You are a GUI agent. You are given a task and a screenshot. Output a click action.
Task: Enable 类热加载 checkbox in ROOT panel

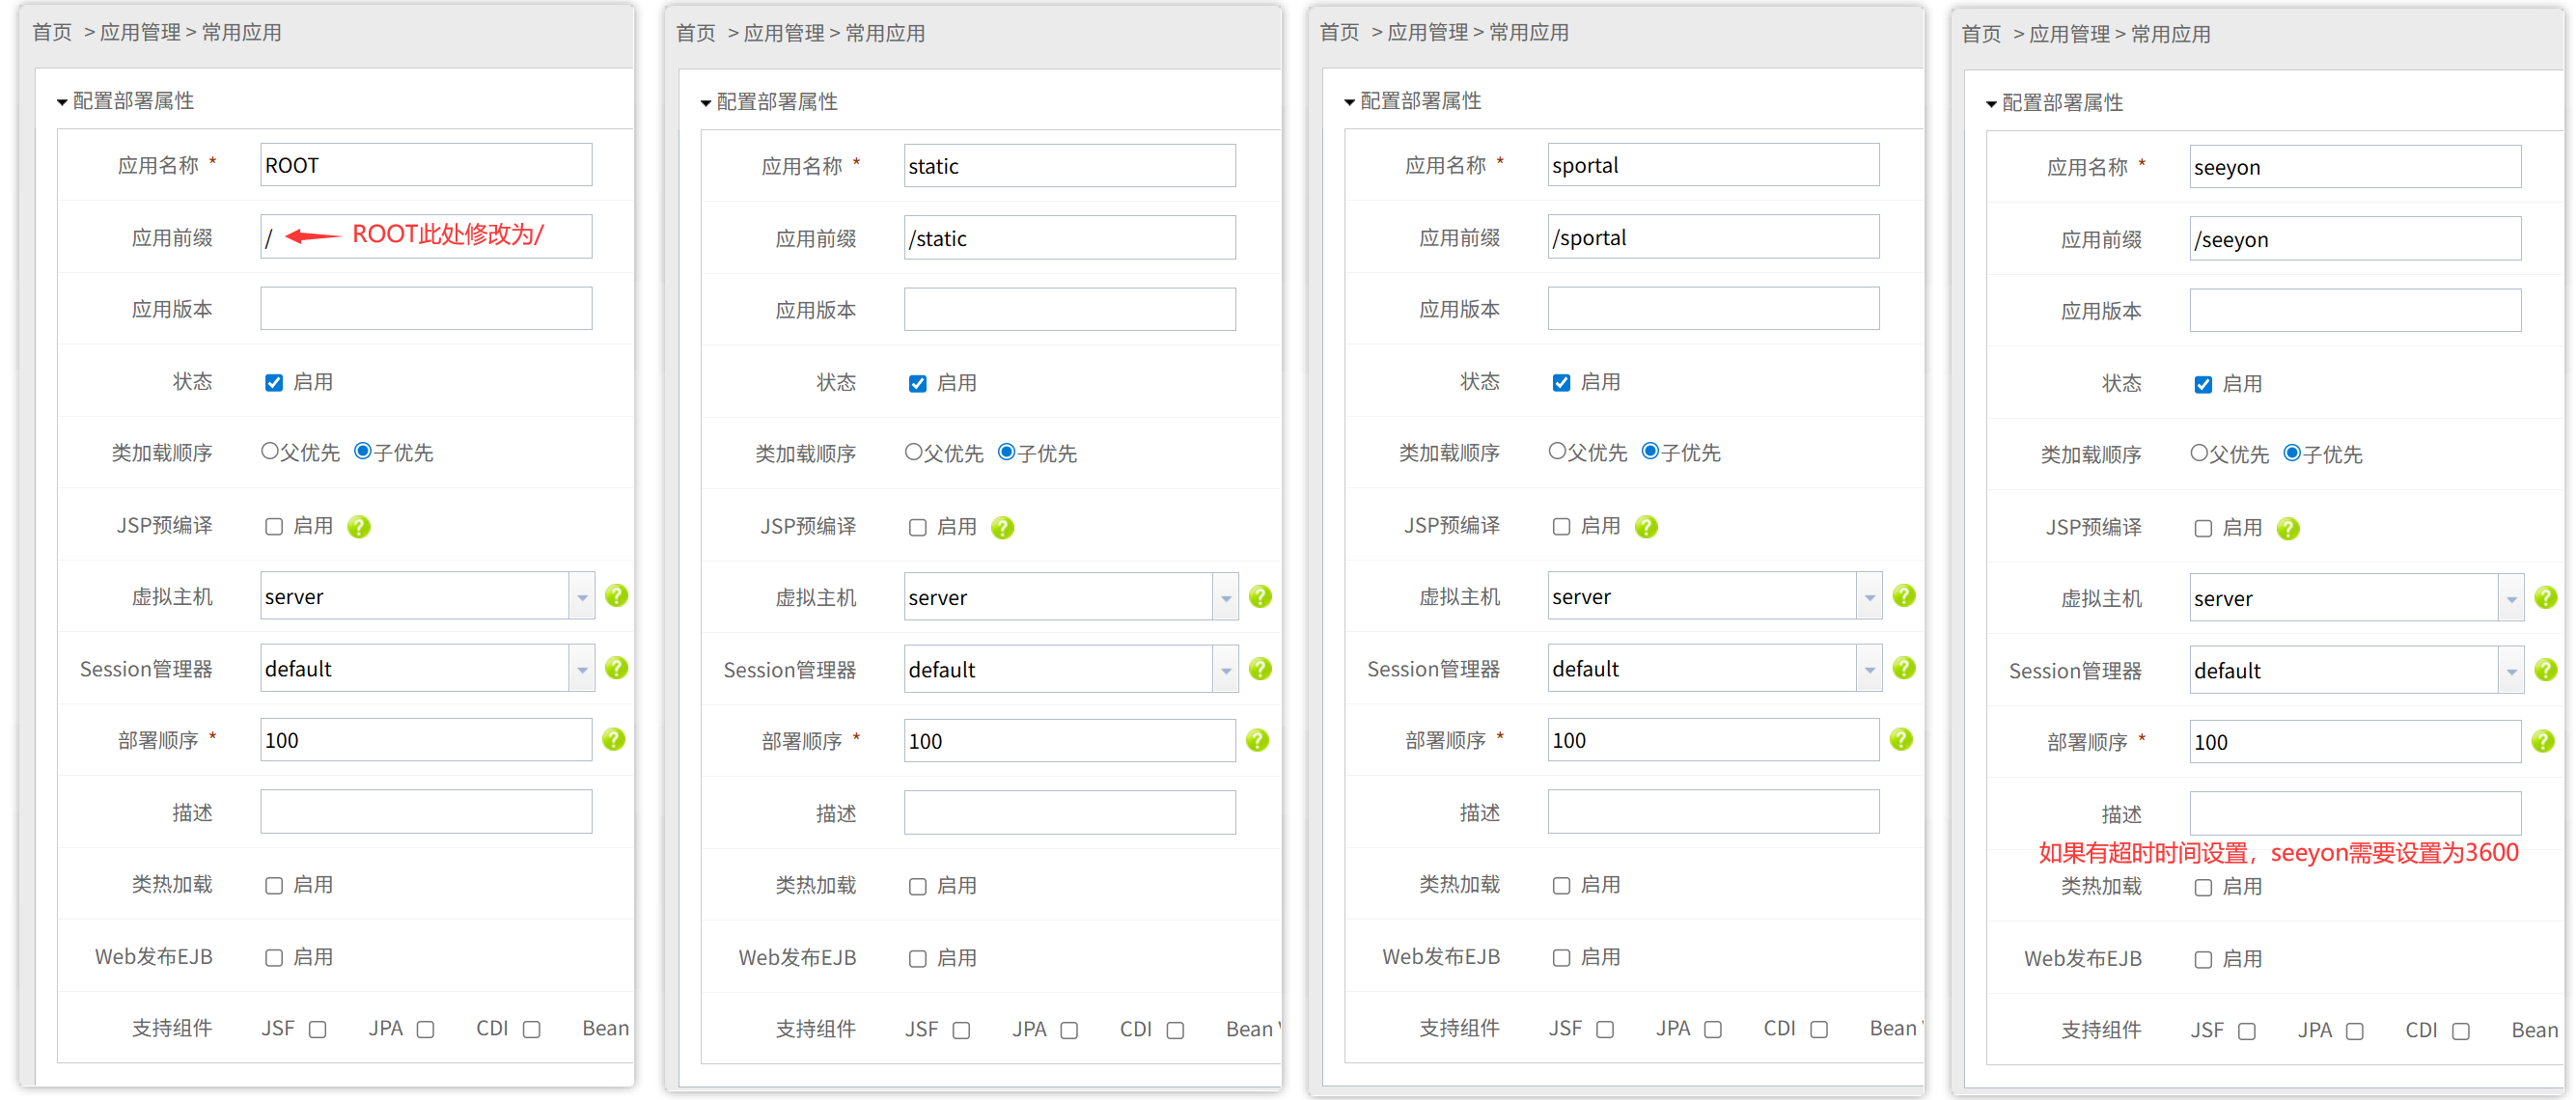(x=274, y=886)
